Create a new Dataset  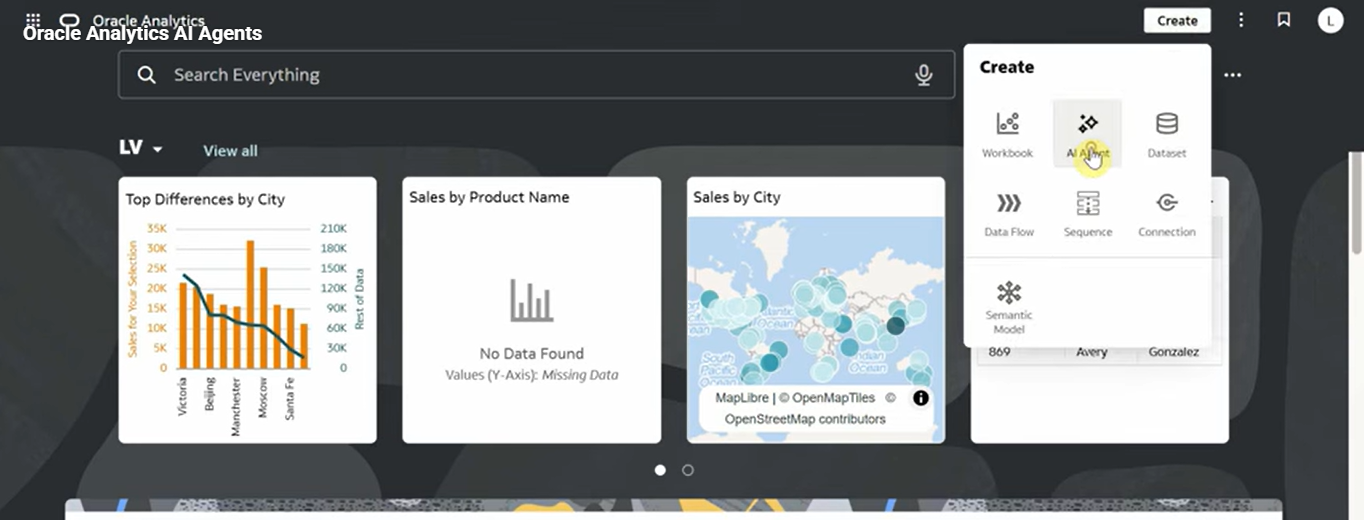1166,134
